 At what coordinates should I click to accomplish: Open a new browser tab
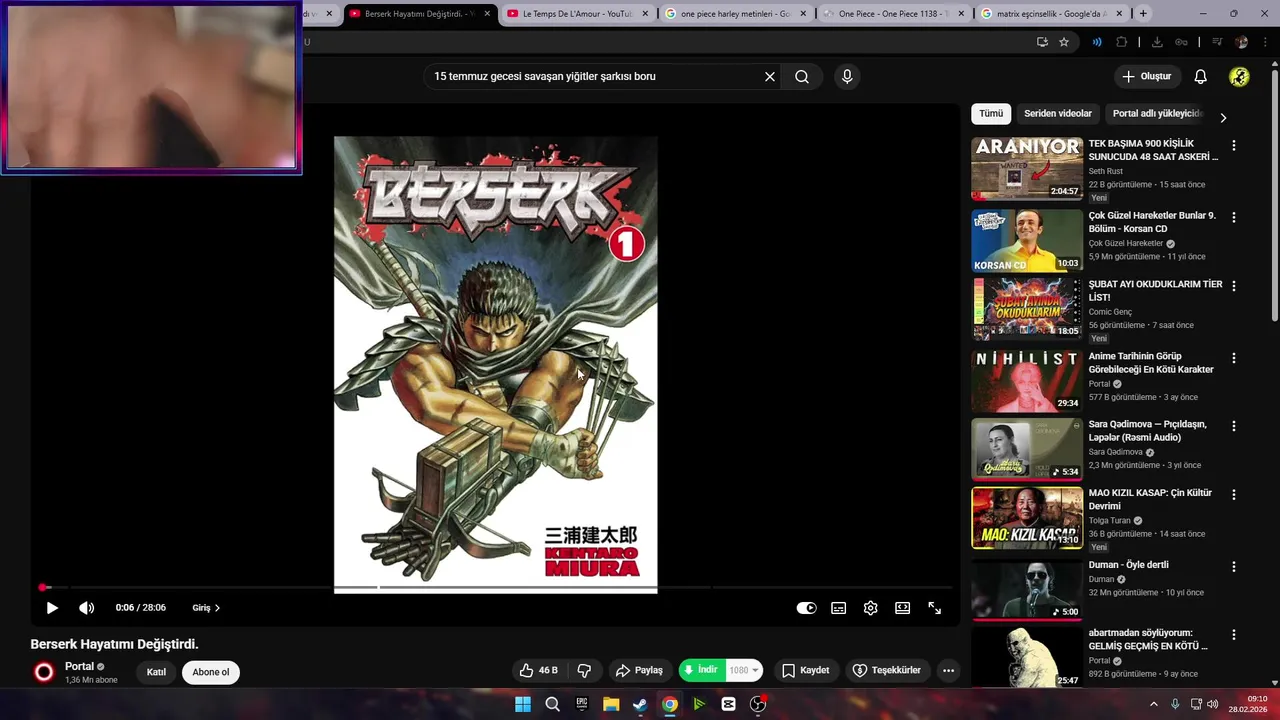[1143, 14]
